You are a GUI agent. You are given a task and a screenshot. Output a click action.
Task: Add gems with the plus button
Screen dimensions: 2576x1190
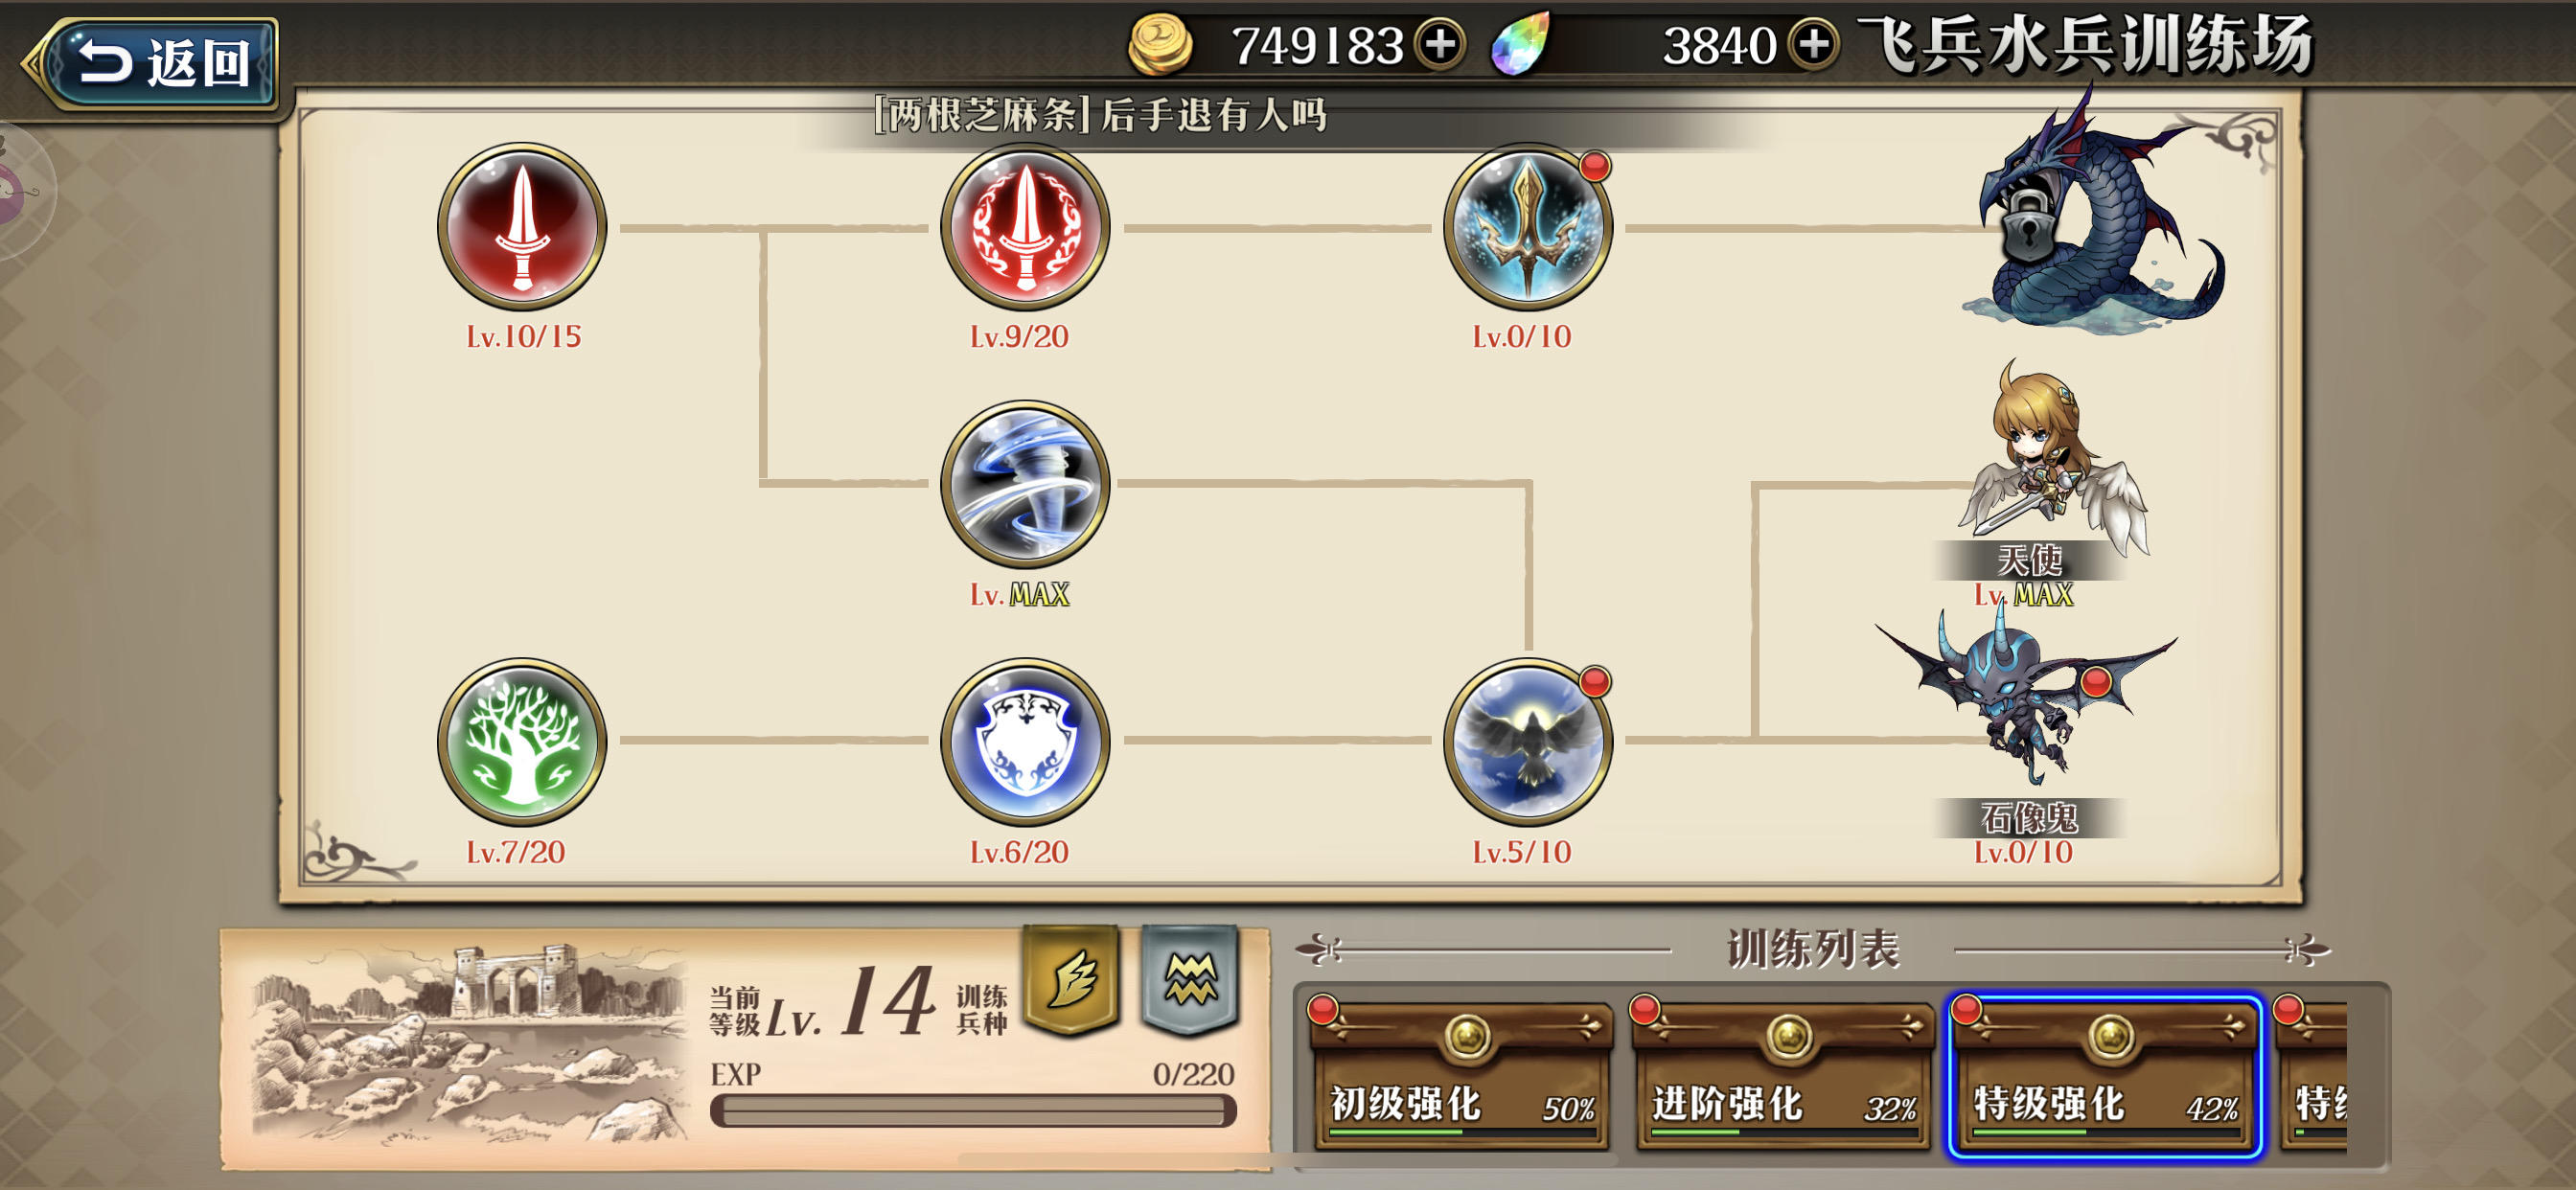pyautogui.click(x=1813, y=45)
